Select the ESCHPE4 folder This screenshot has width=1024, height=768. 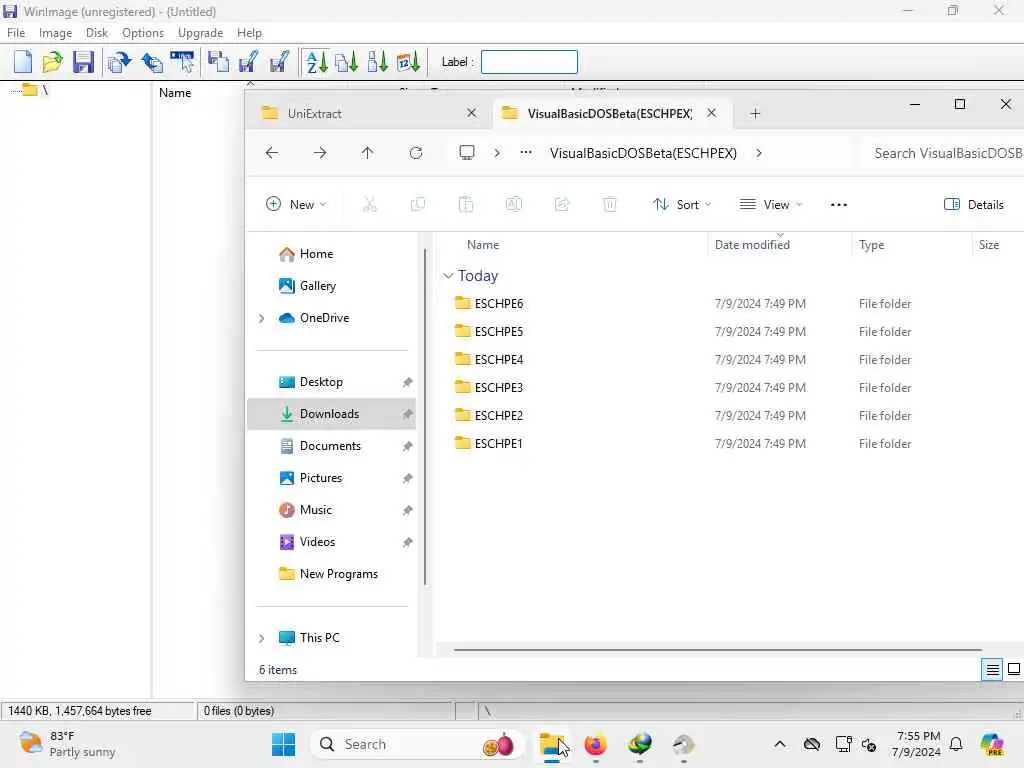point(499,360)
